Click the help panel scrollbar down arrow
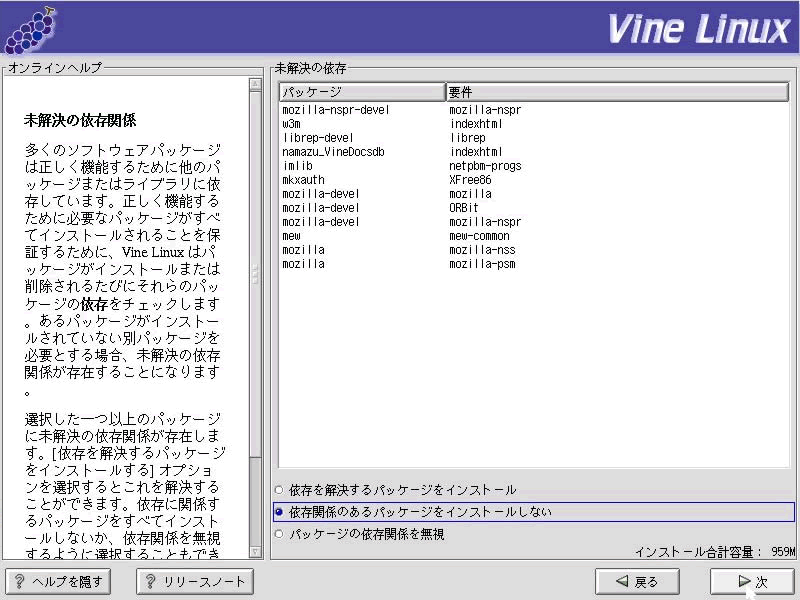This screenshot has width=800, height=600. click(x=256, y=552)
